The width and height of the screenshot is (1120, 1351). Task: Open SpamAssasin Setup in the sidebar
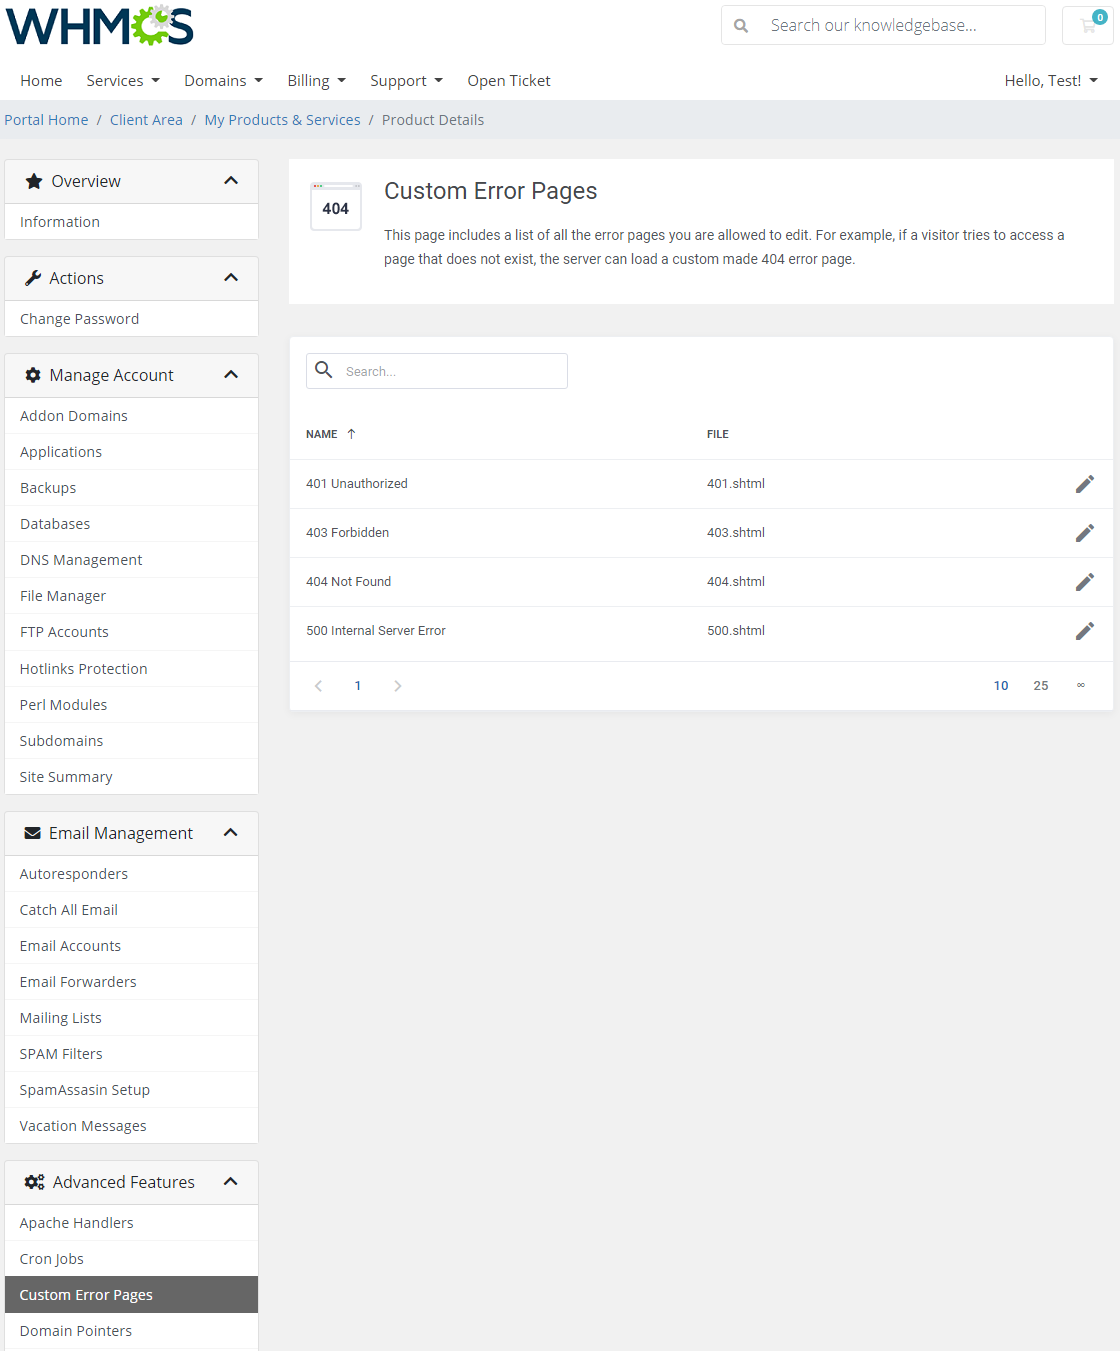(131, 1090)
